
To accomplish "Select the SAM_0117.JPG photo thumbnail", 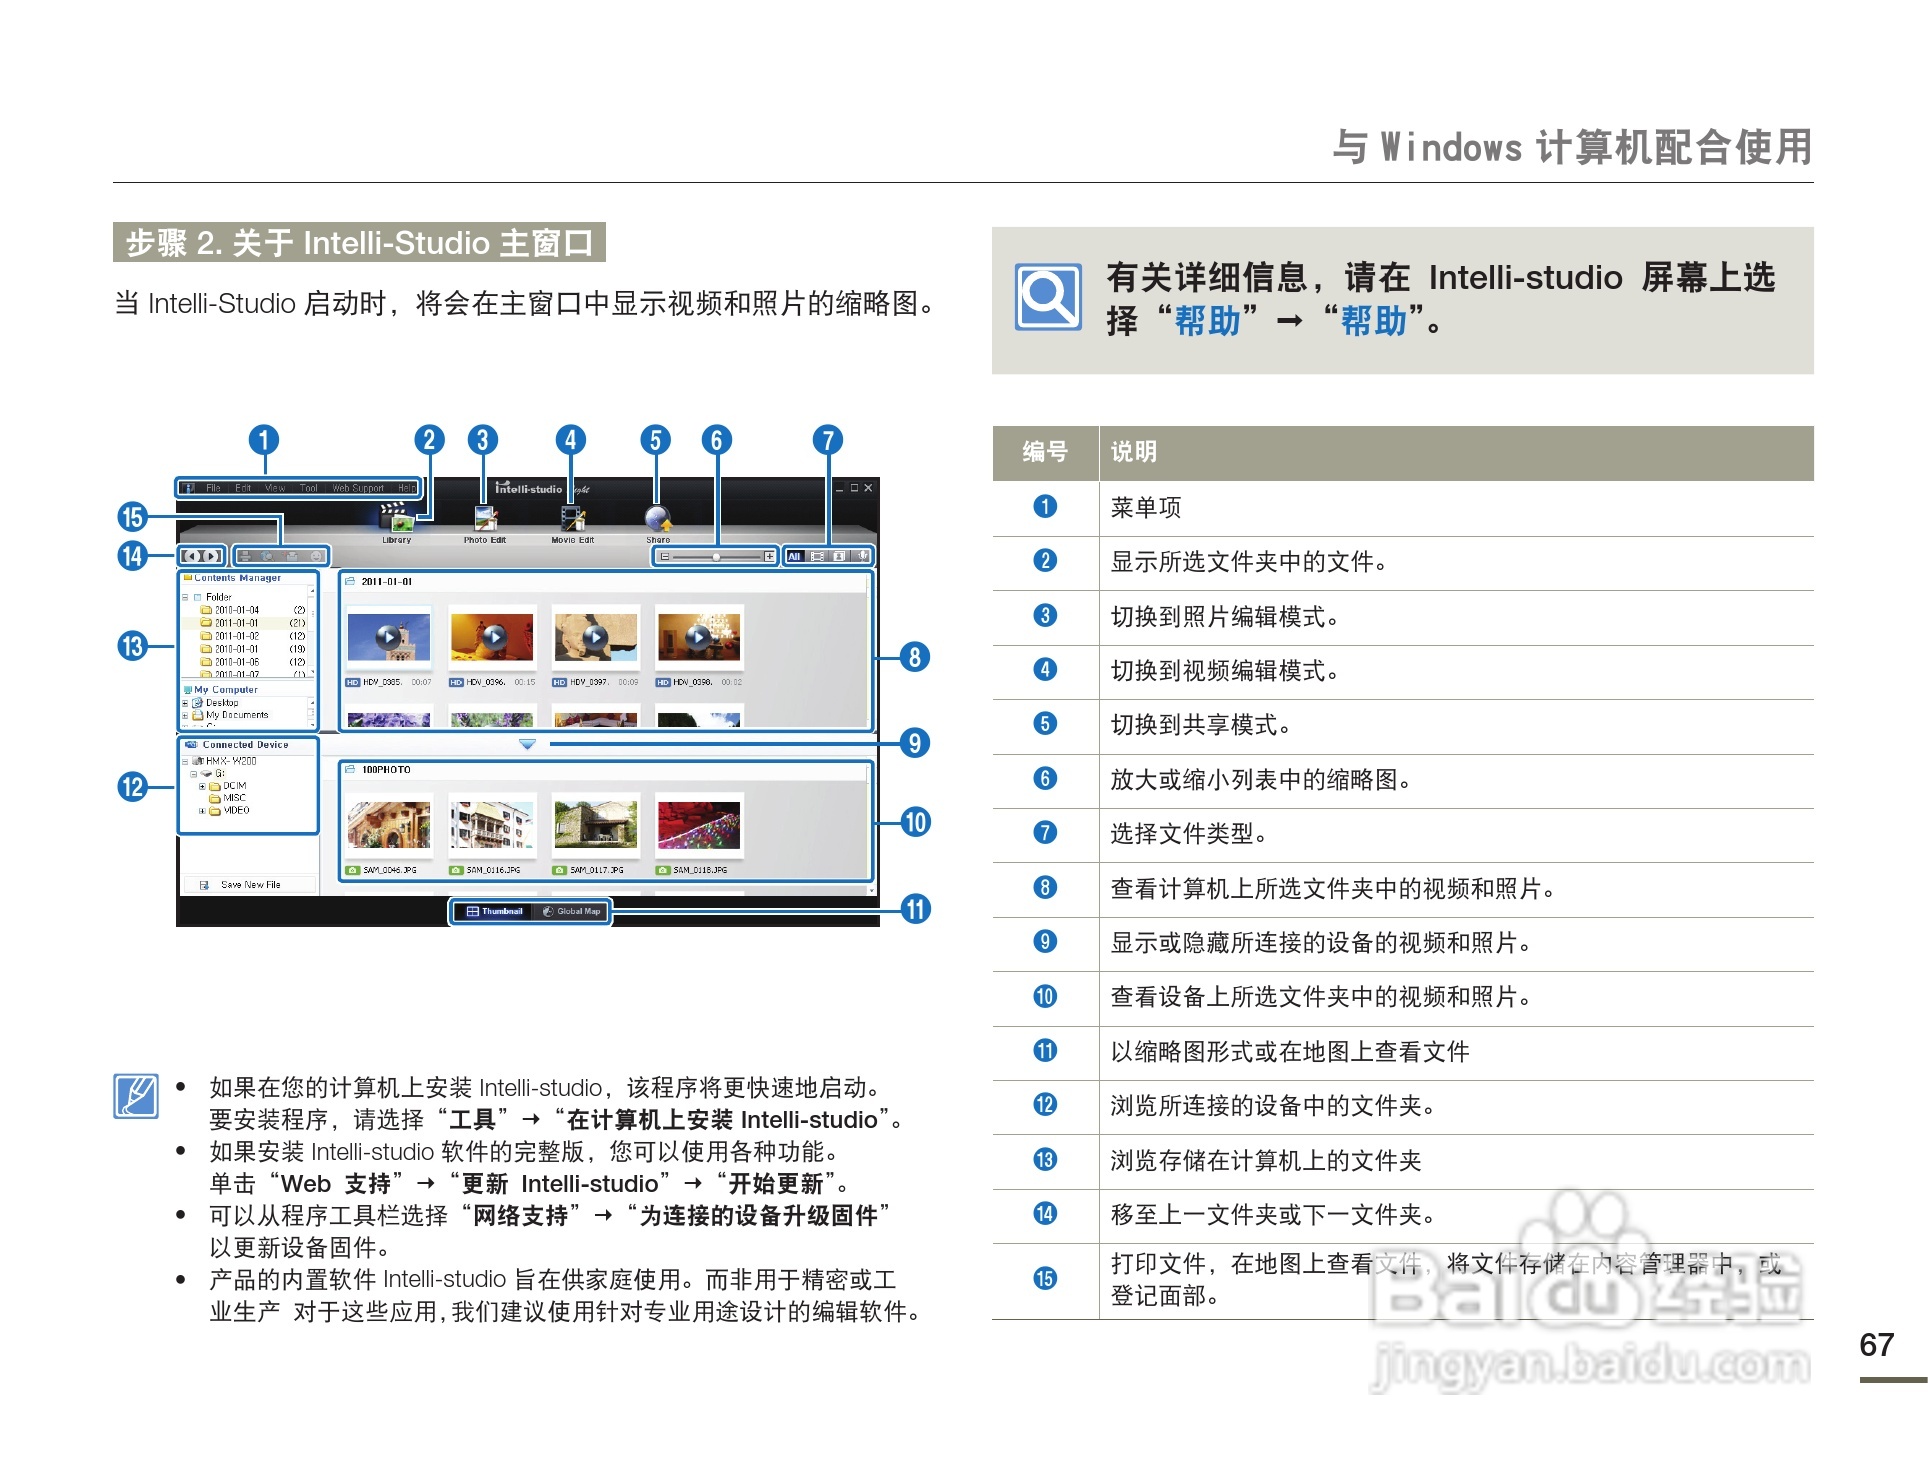I will tap(596, 826).
